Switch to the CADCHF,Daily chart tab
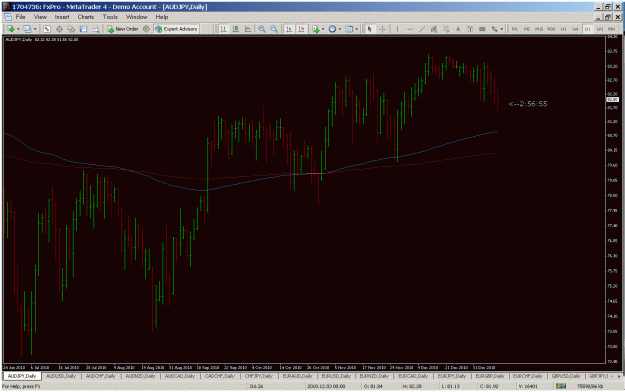Image resolution: width=625 pixels, height=392 pixels. point(219,376)
